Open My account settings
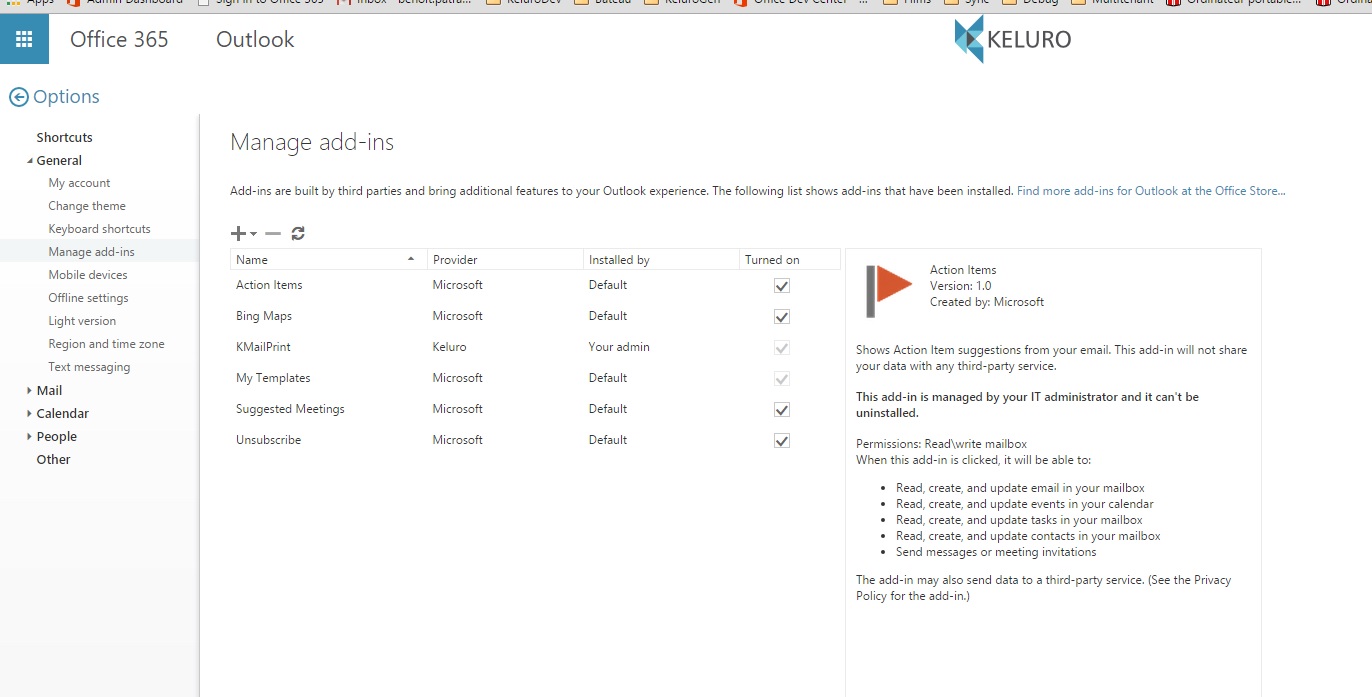Screen dimensions: 1372x697 click(x=79, y=183)
